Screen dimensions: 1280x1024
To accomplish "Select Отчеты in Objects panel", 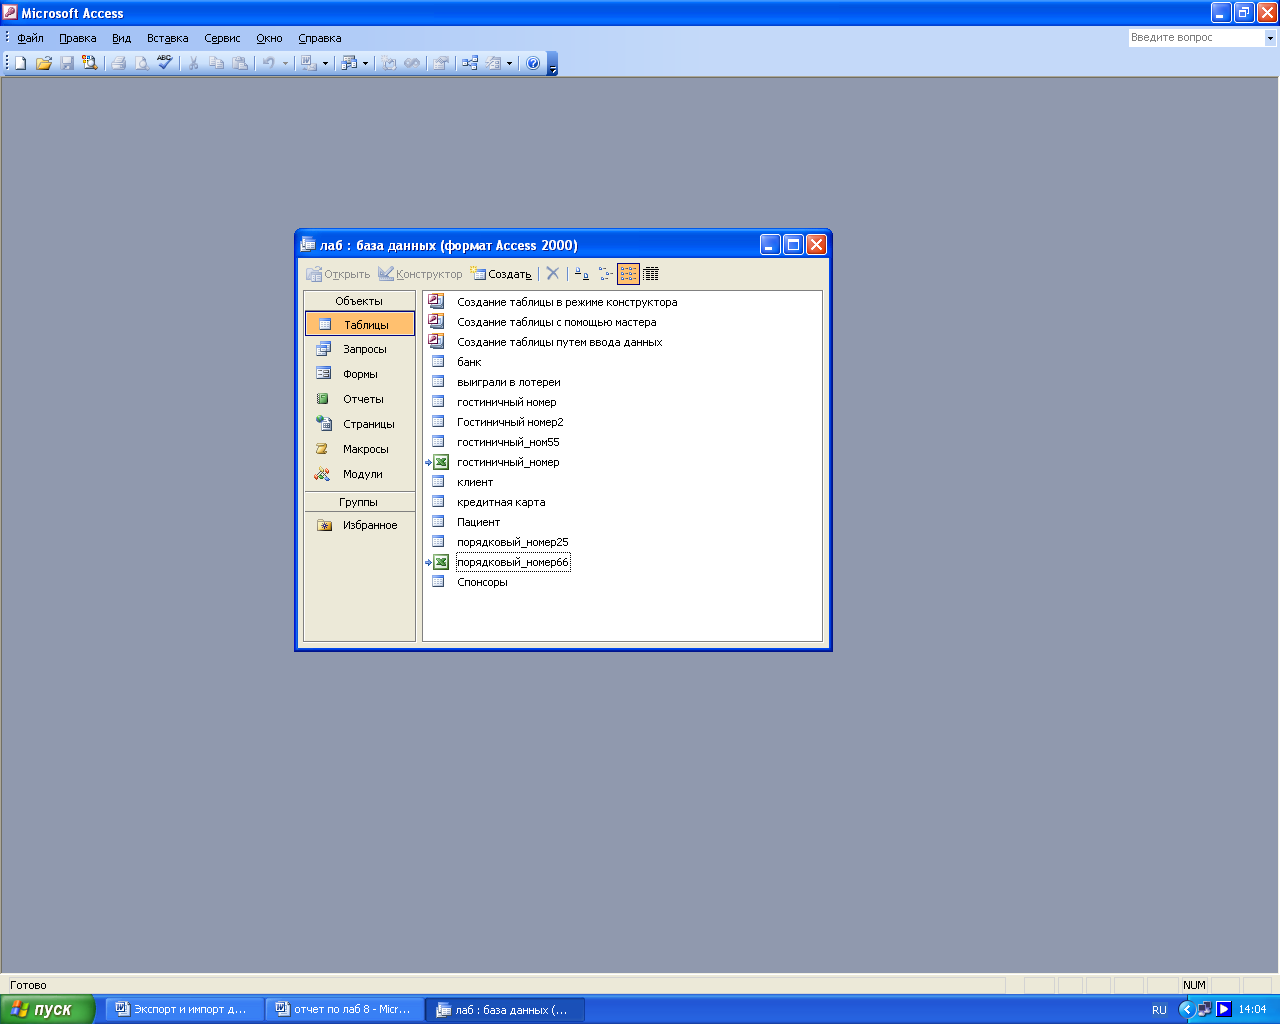I will [x=360, y=399].
